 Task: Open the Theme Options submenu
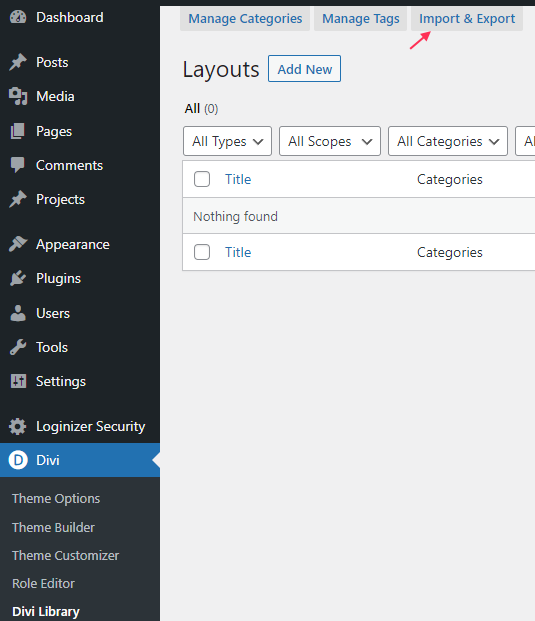click(56, 499)
